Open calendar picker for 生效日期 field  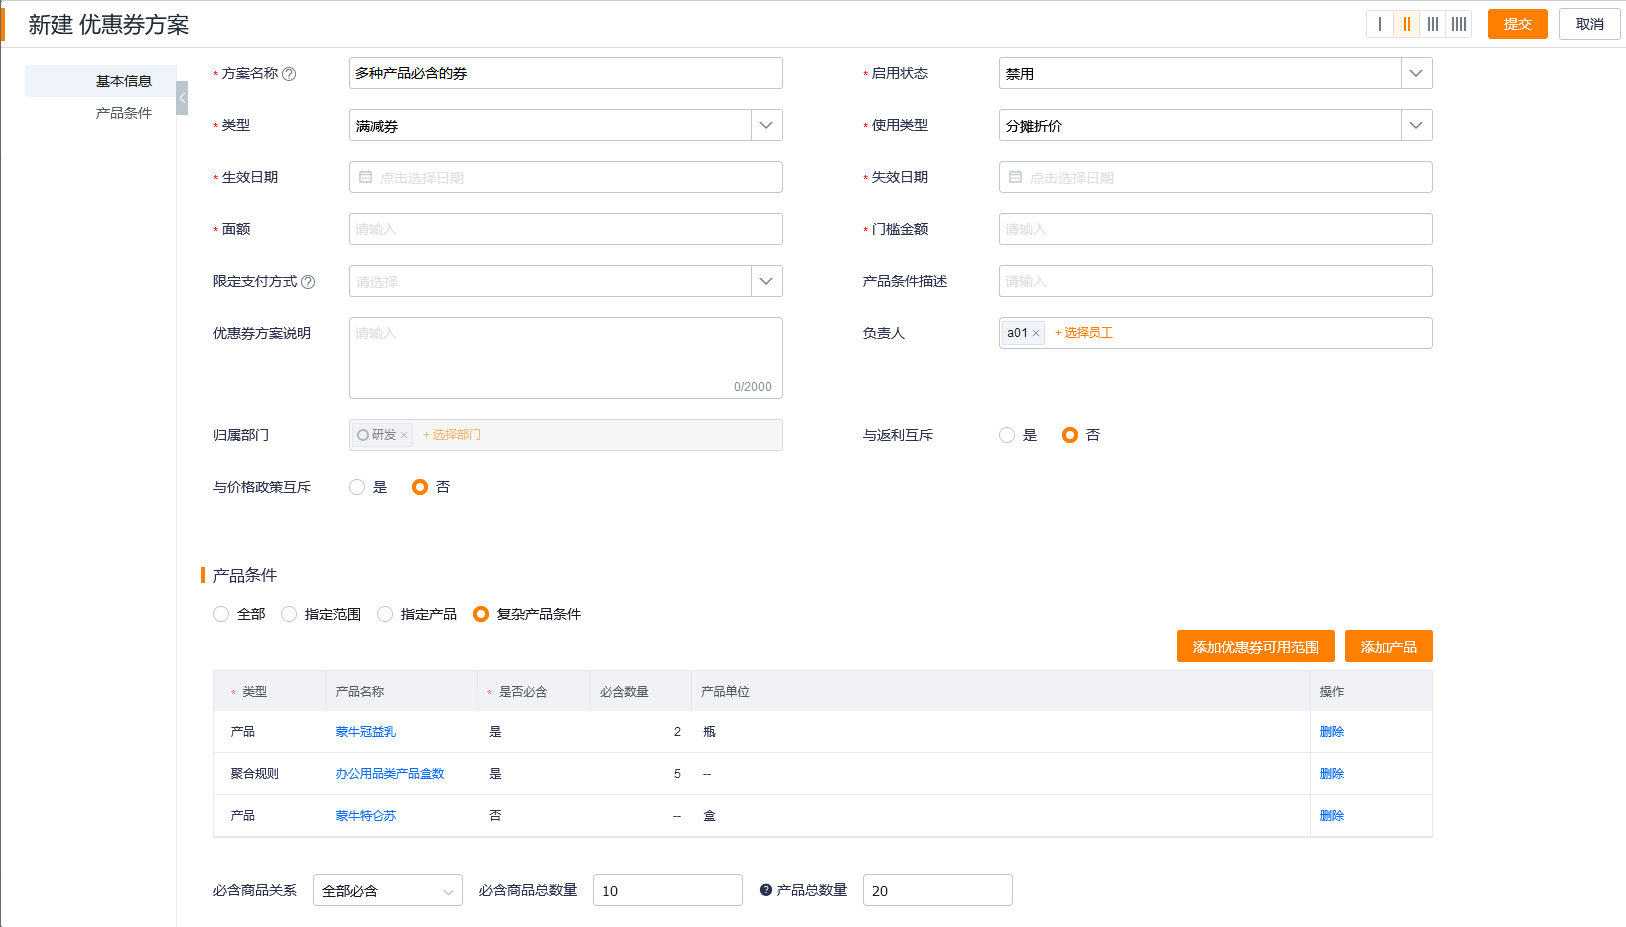click(x=366, y=177)
